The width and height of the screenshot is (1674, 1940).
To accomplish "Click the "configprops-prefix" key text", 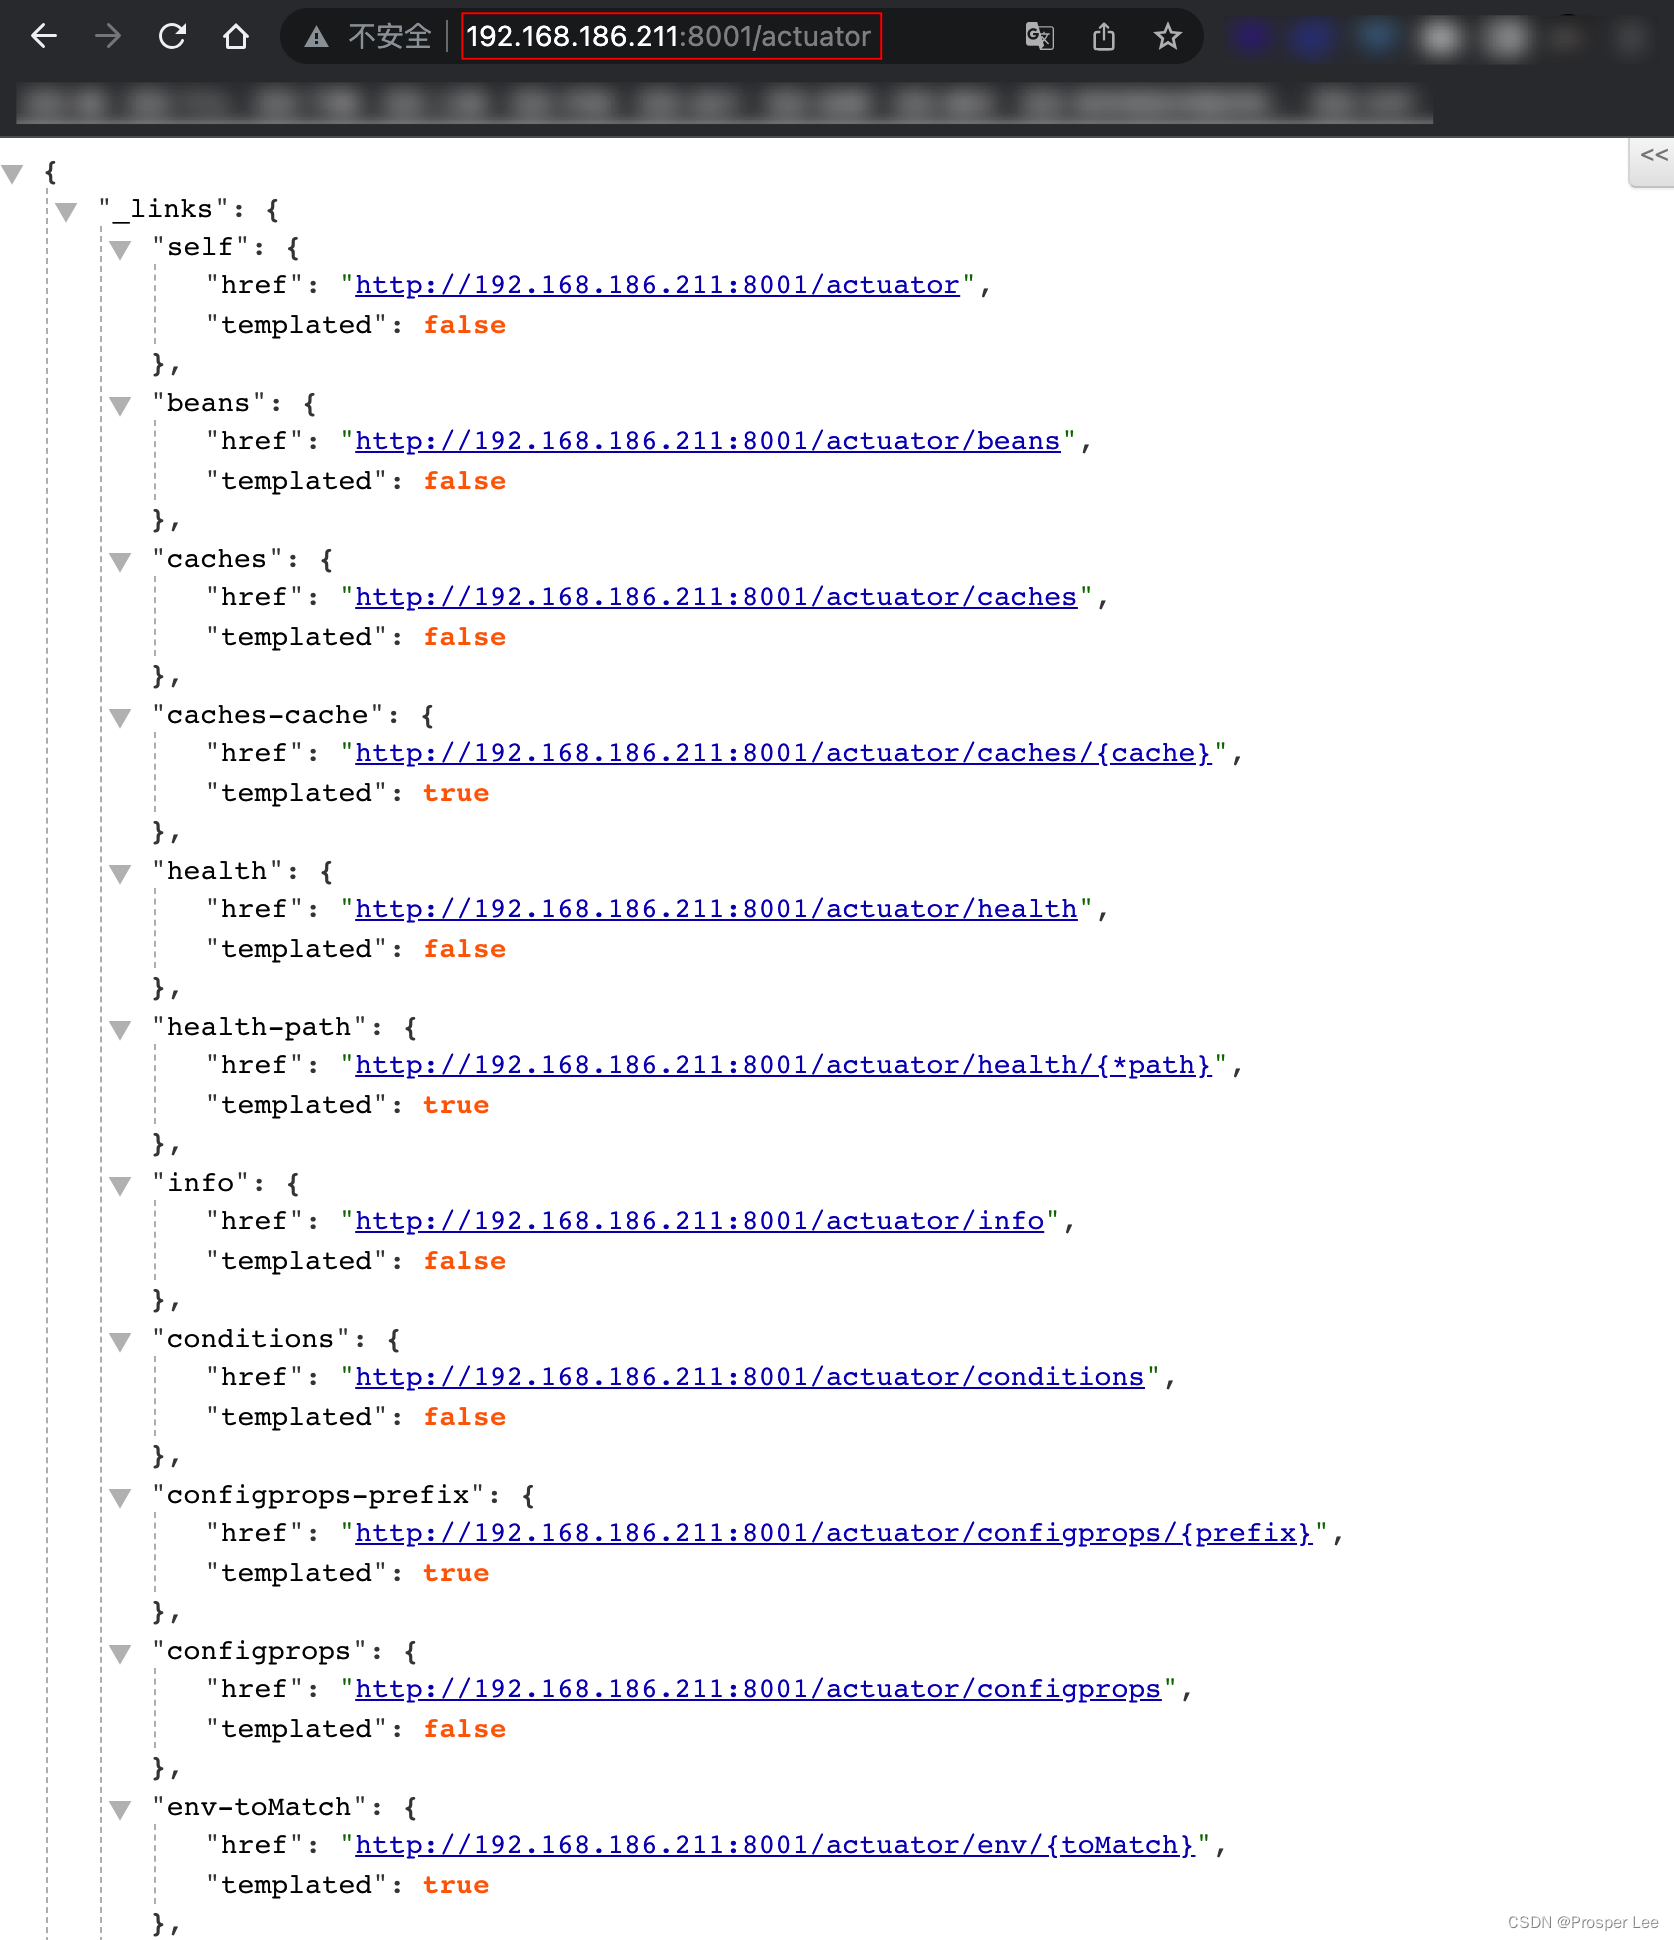I will (x=318, y=1495).
